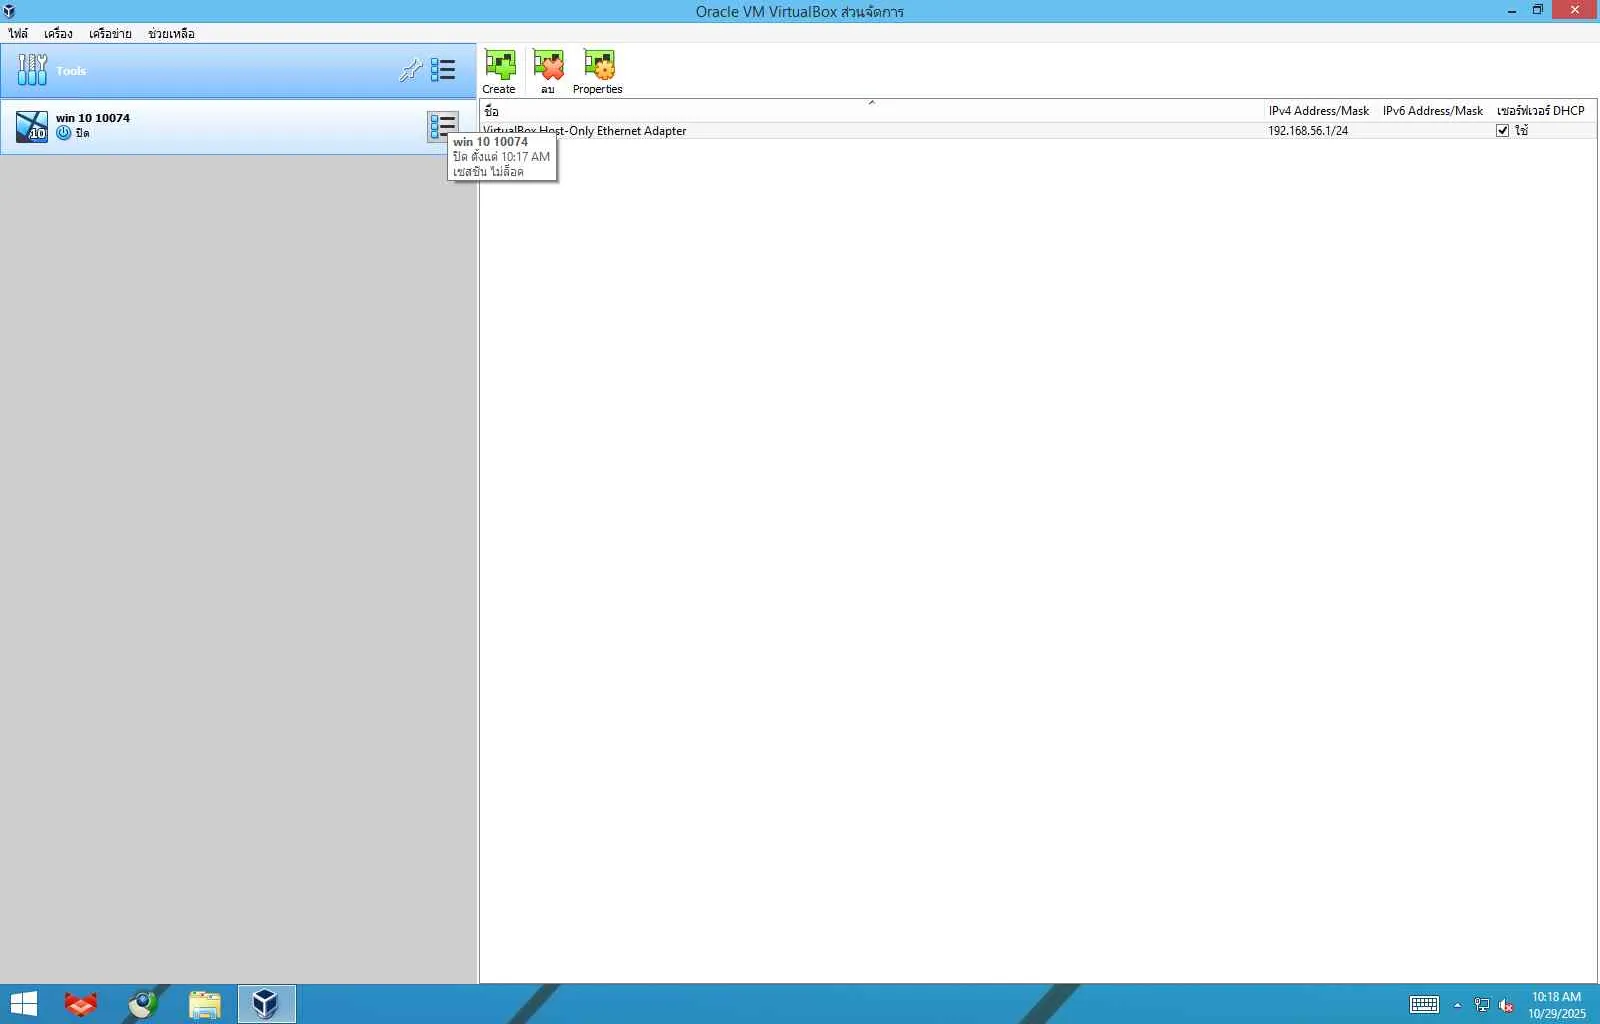Click the VirtualBox icon in the title bar
The width and height of the screenshot is (1600, 1024).
(9, 11)
